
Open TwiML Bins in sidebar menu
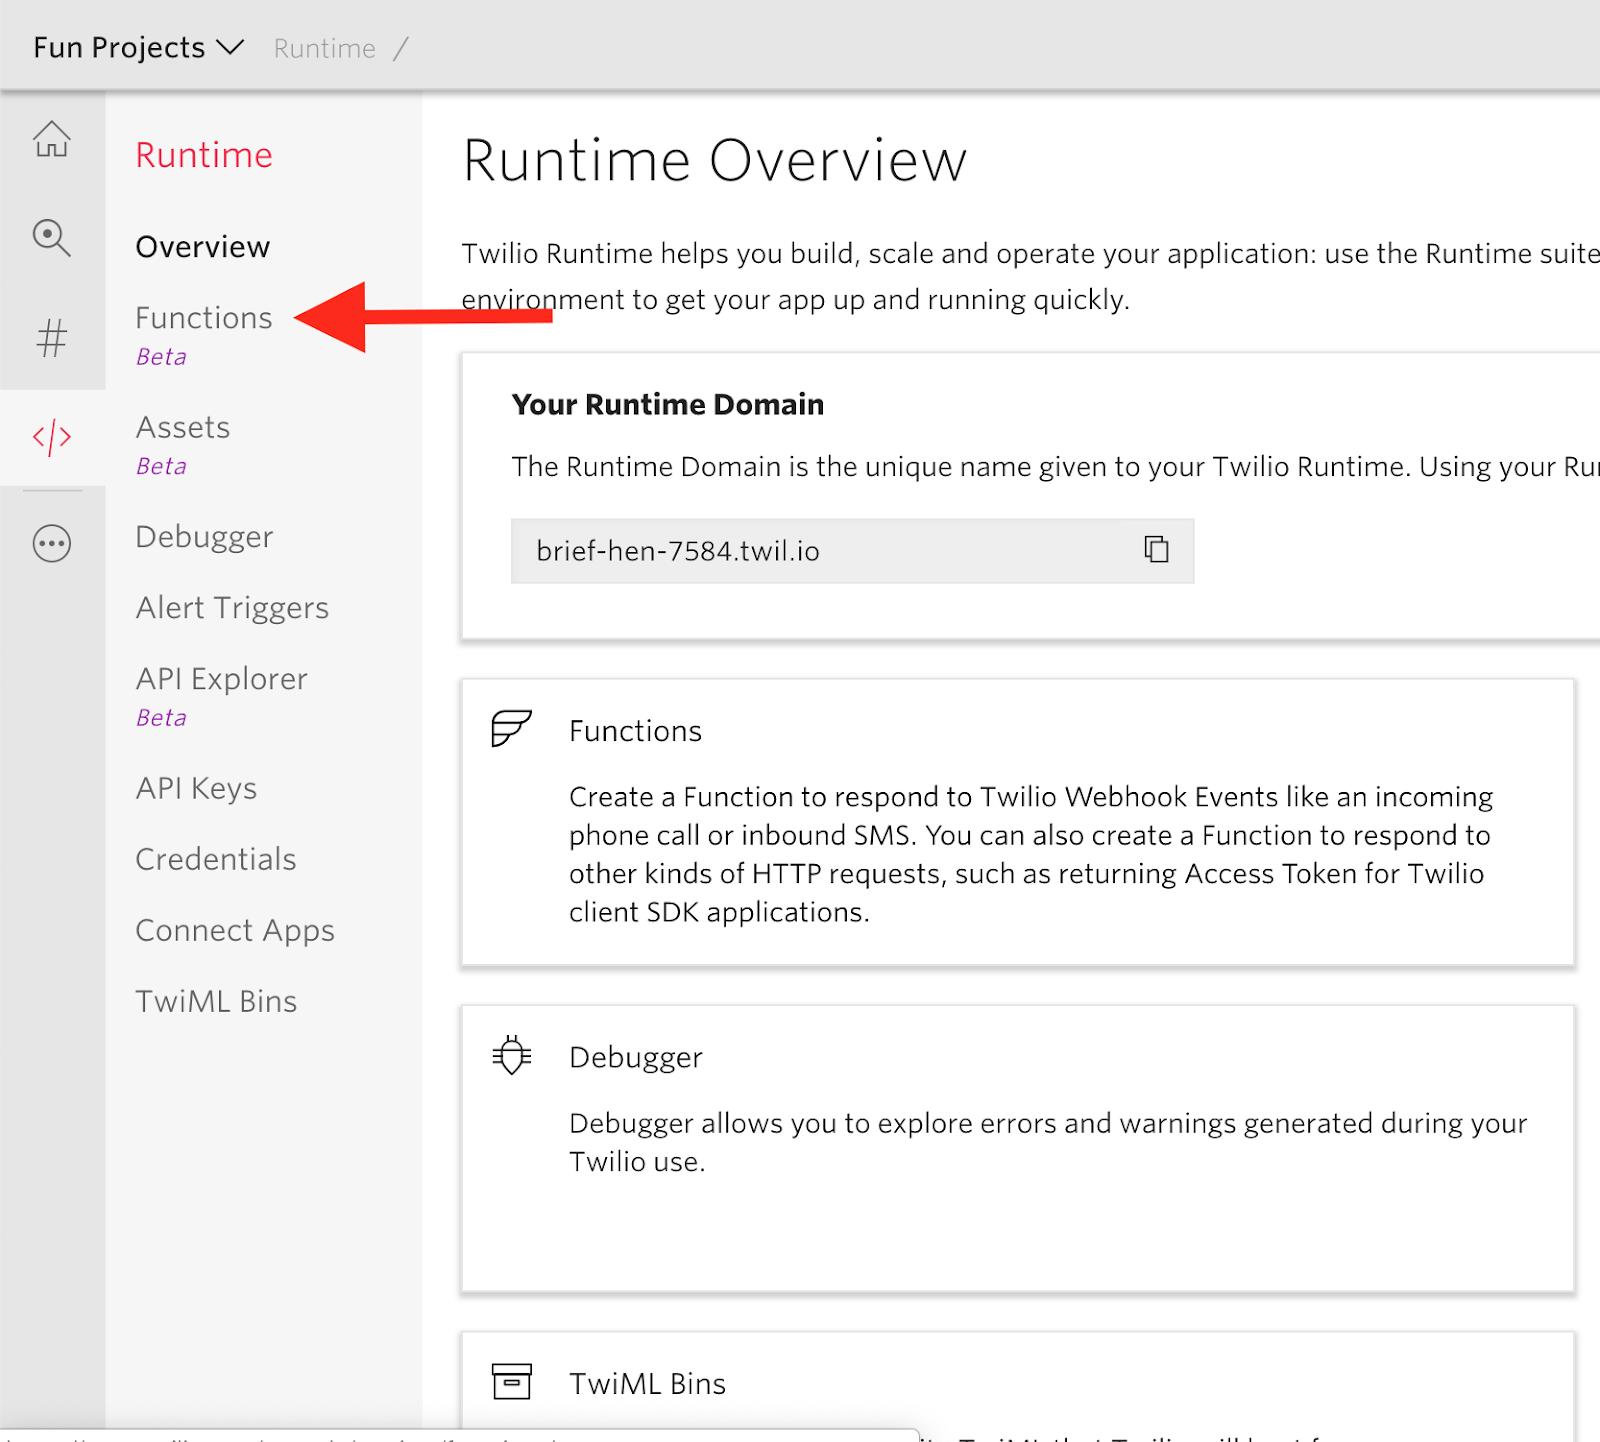point(216,1002)
